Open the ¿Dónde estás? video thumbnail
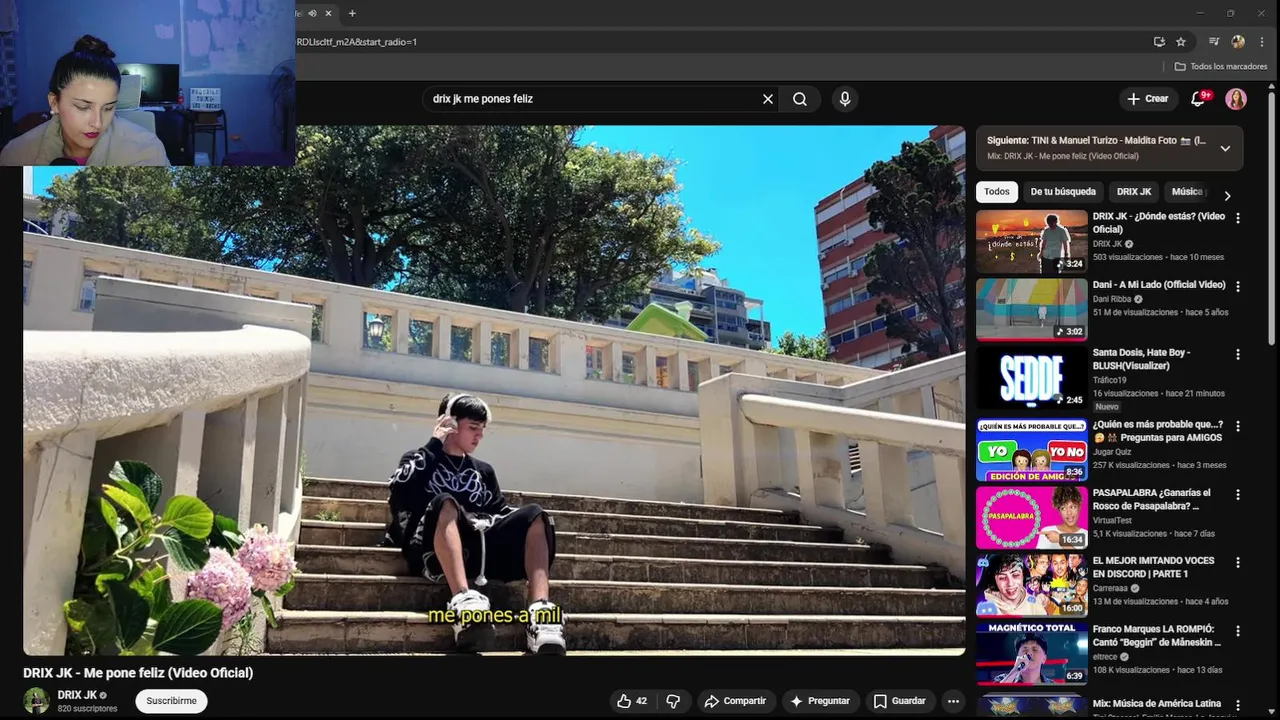1280x720 pixels. pos(1031,241)
